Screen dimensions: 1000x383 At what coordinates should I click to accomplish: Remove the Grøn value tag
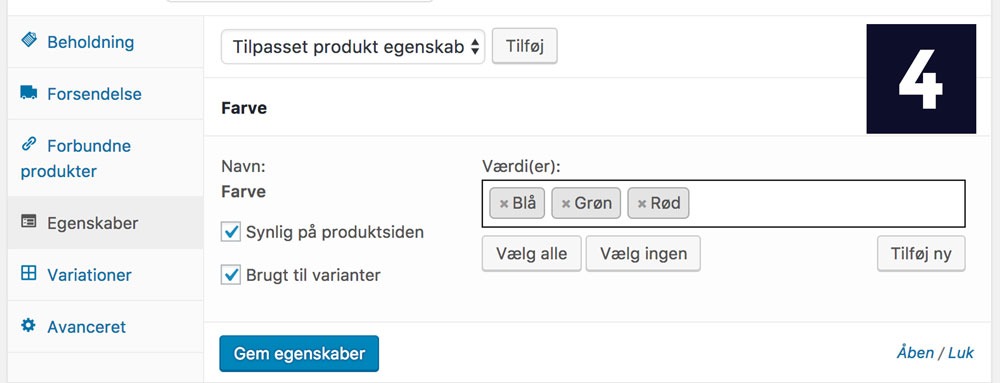pyautogui.click(x=565, y=204)
